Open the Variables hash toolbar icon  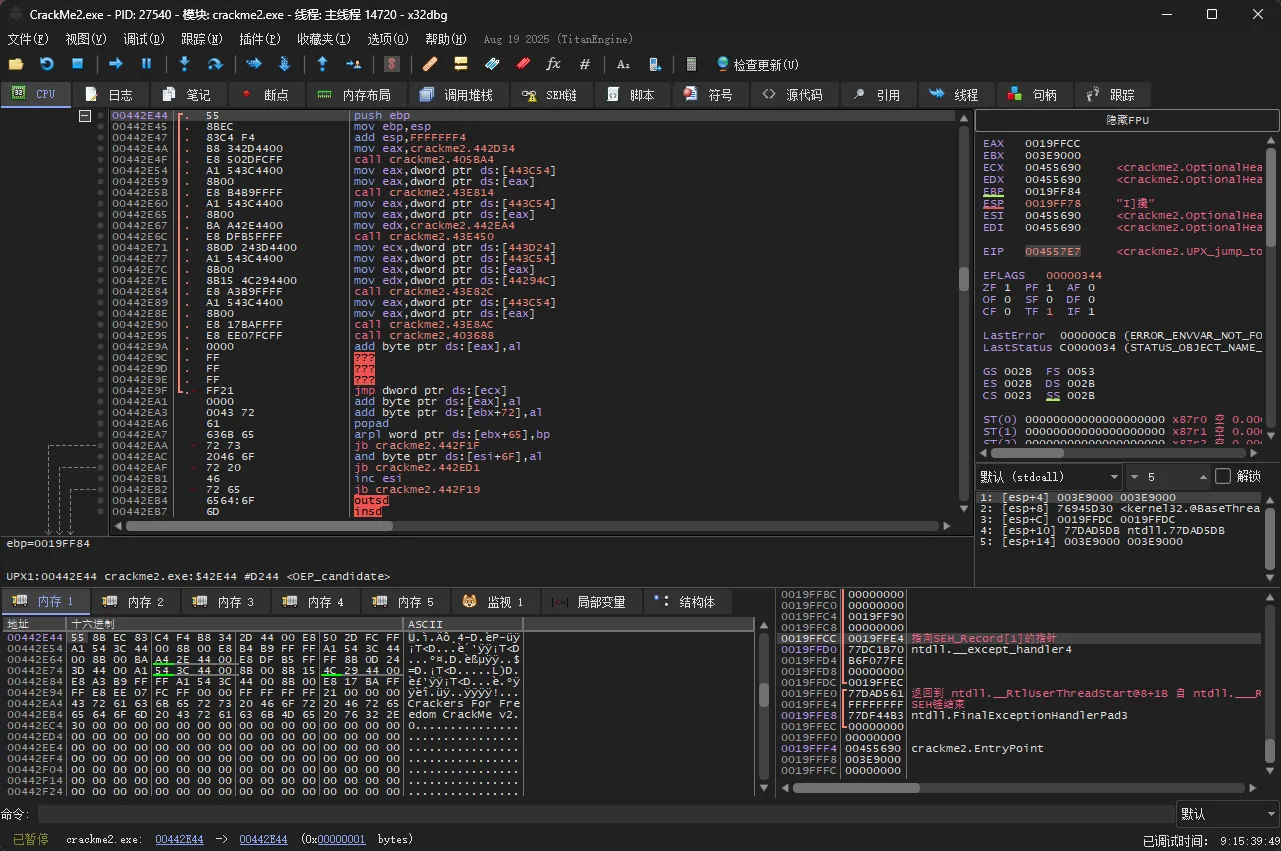point(585,64)
